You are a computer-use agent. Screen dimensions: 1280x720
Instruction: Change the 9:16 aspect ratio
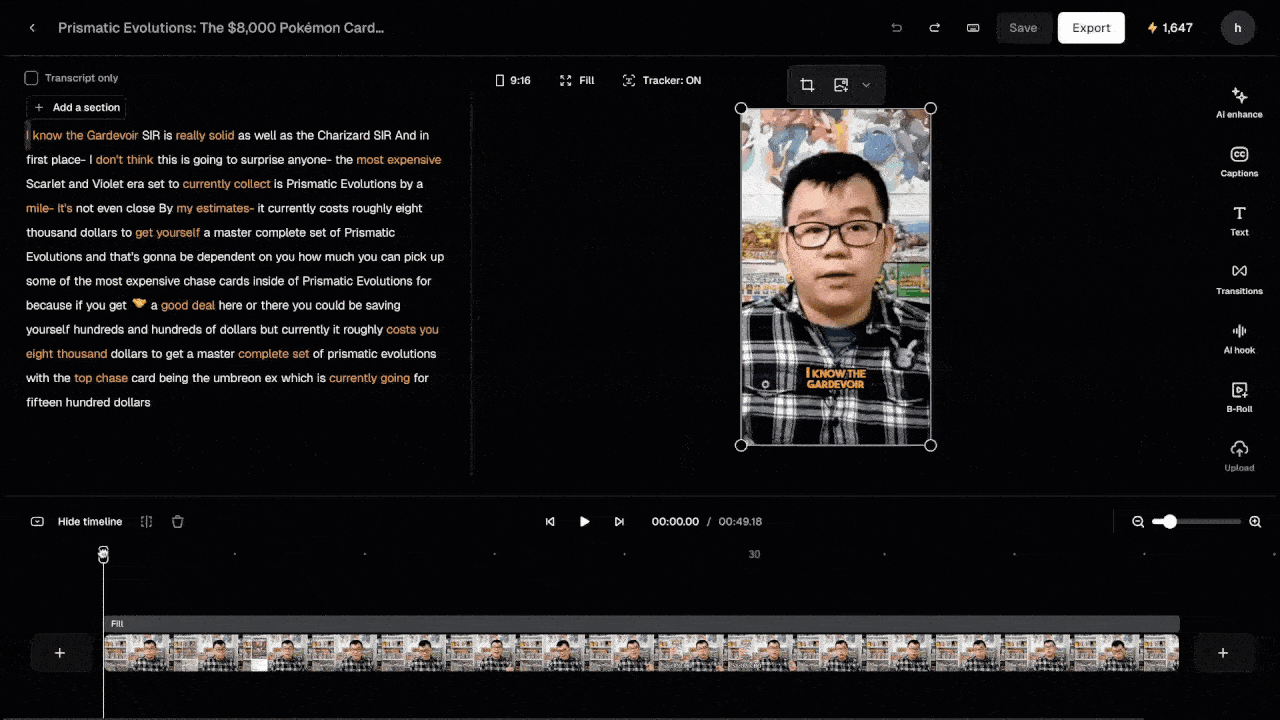pyautogui.click(x=513, y=80)
